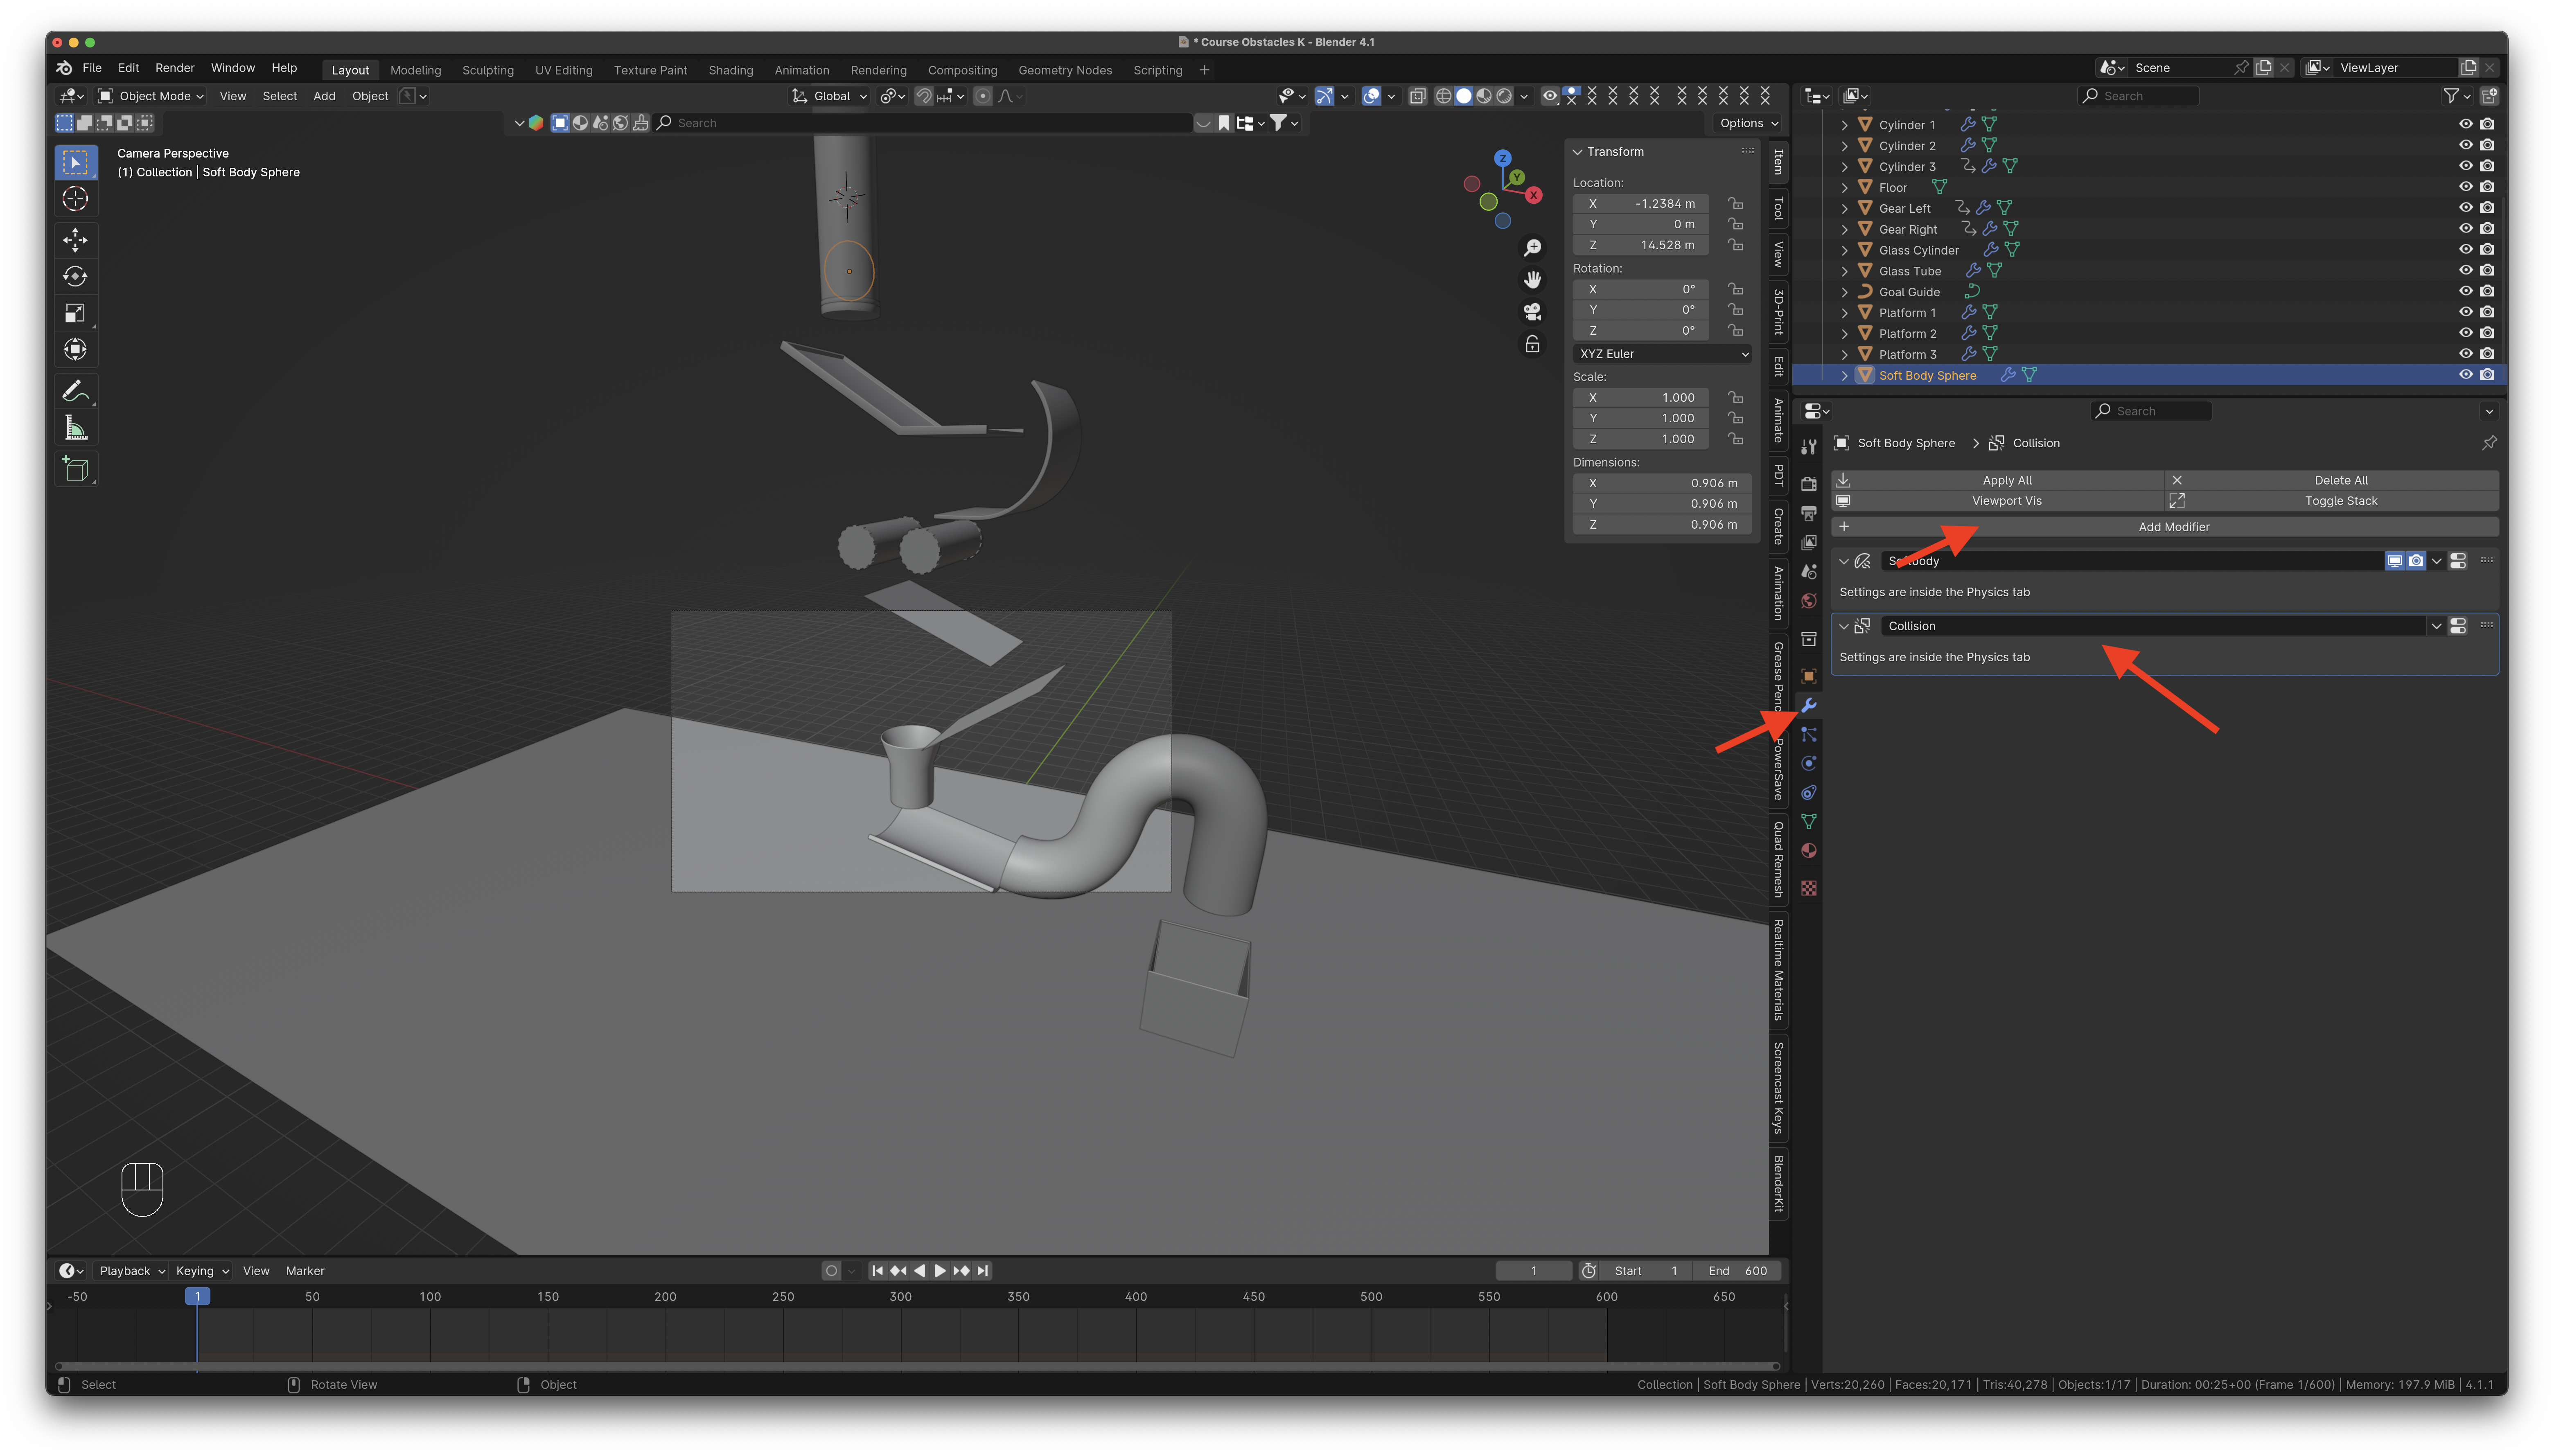Open the Texture properties tab

[1809, 888]
